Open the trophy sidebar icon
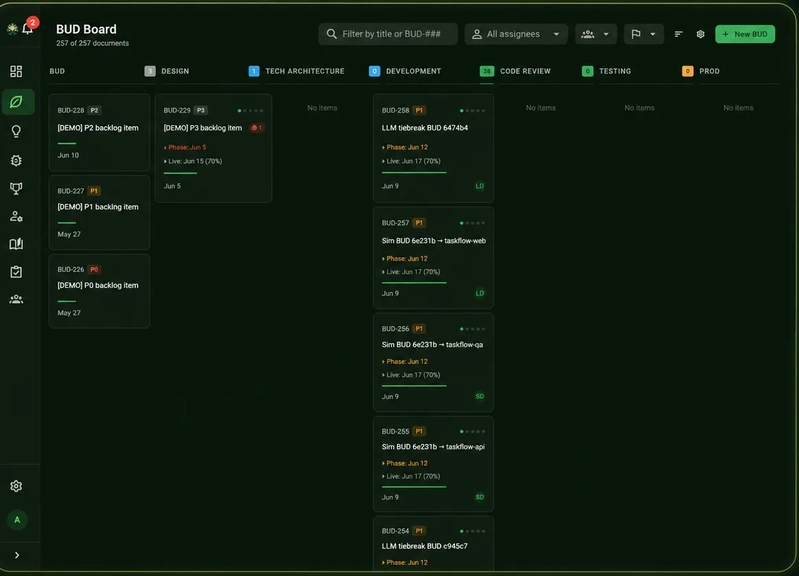Image resolution: width=799 pixels, height=576 pixels. pos(16,189)
